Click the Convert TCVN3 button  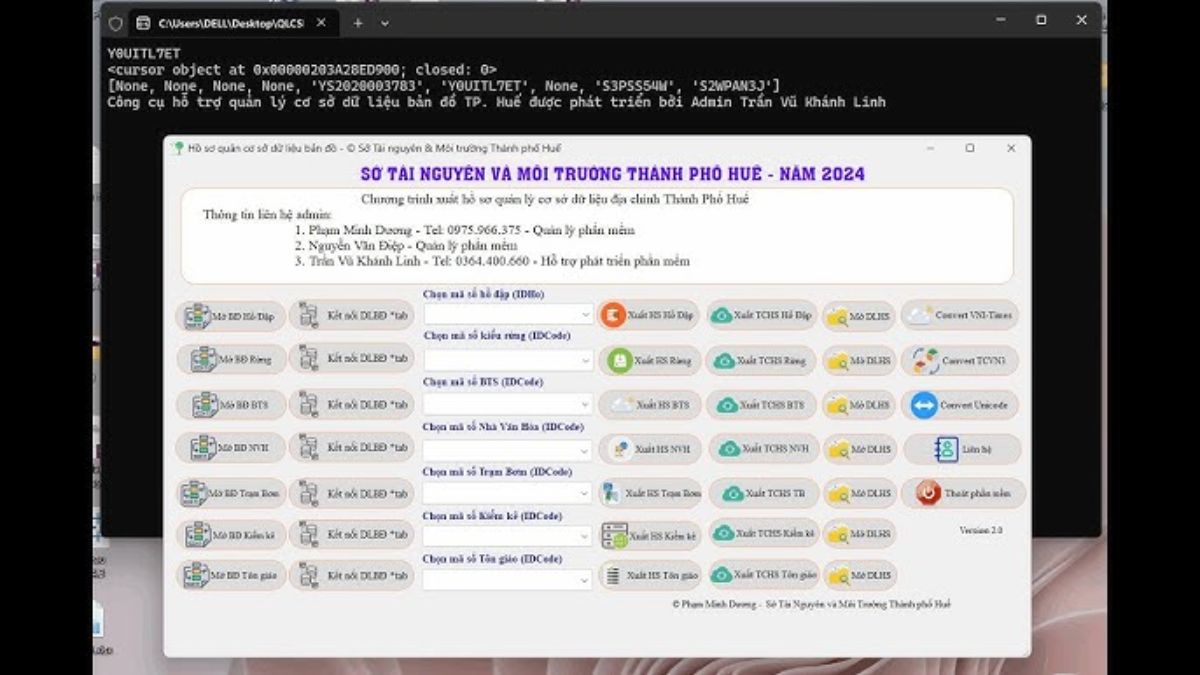click(961, 360)
